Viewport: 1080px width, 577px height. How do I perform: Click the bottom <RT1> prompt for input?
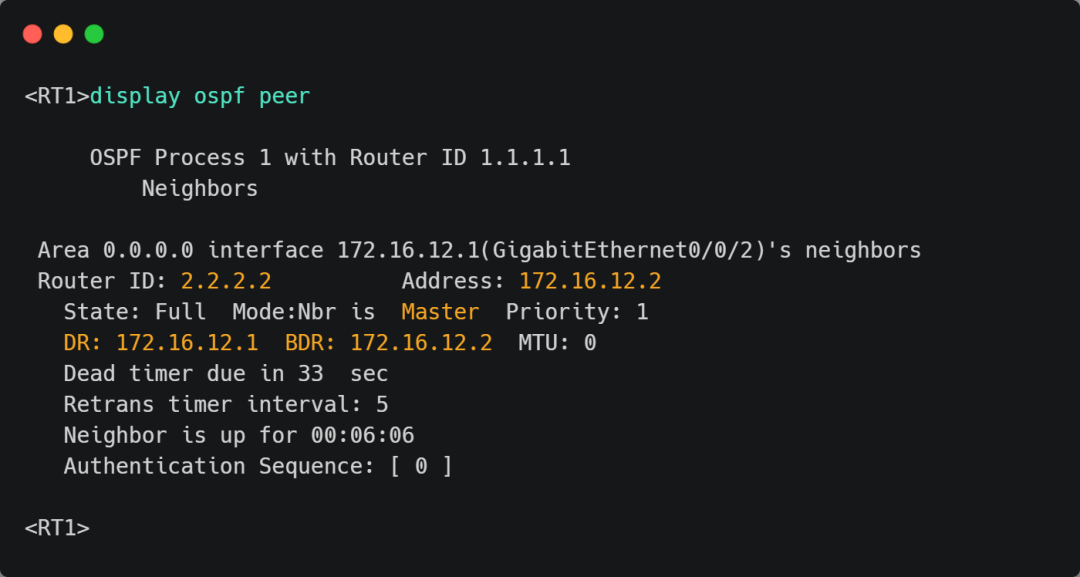click(x=57, y=528)
